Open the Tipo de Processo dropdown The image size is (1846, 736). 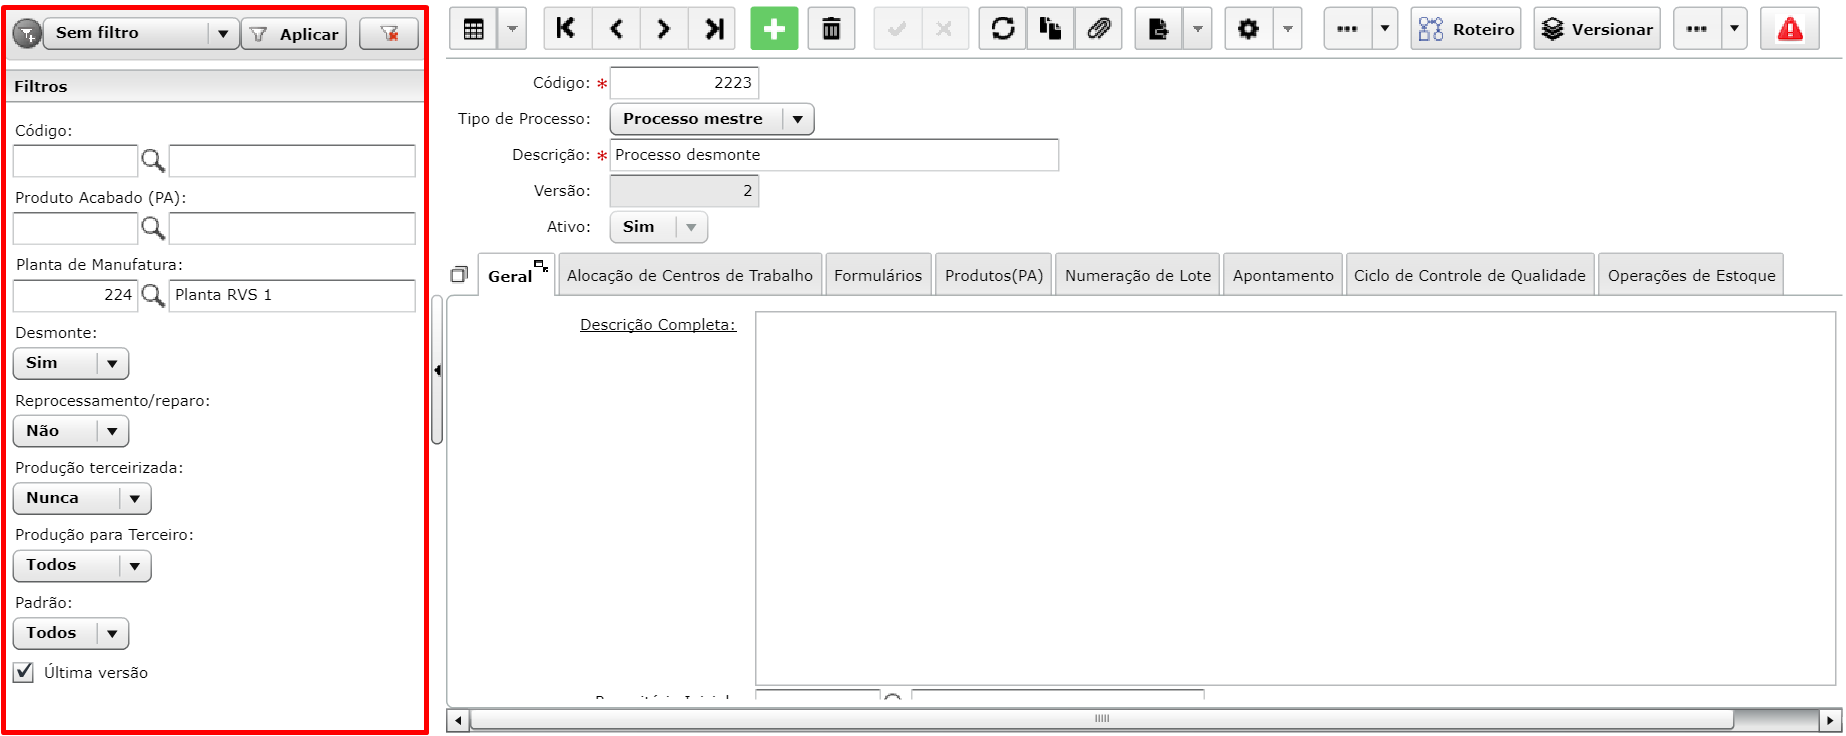click(x=712, y=119)
